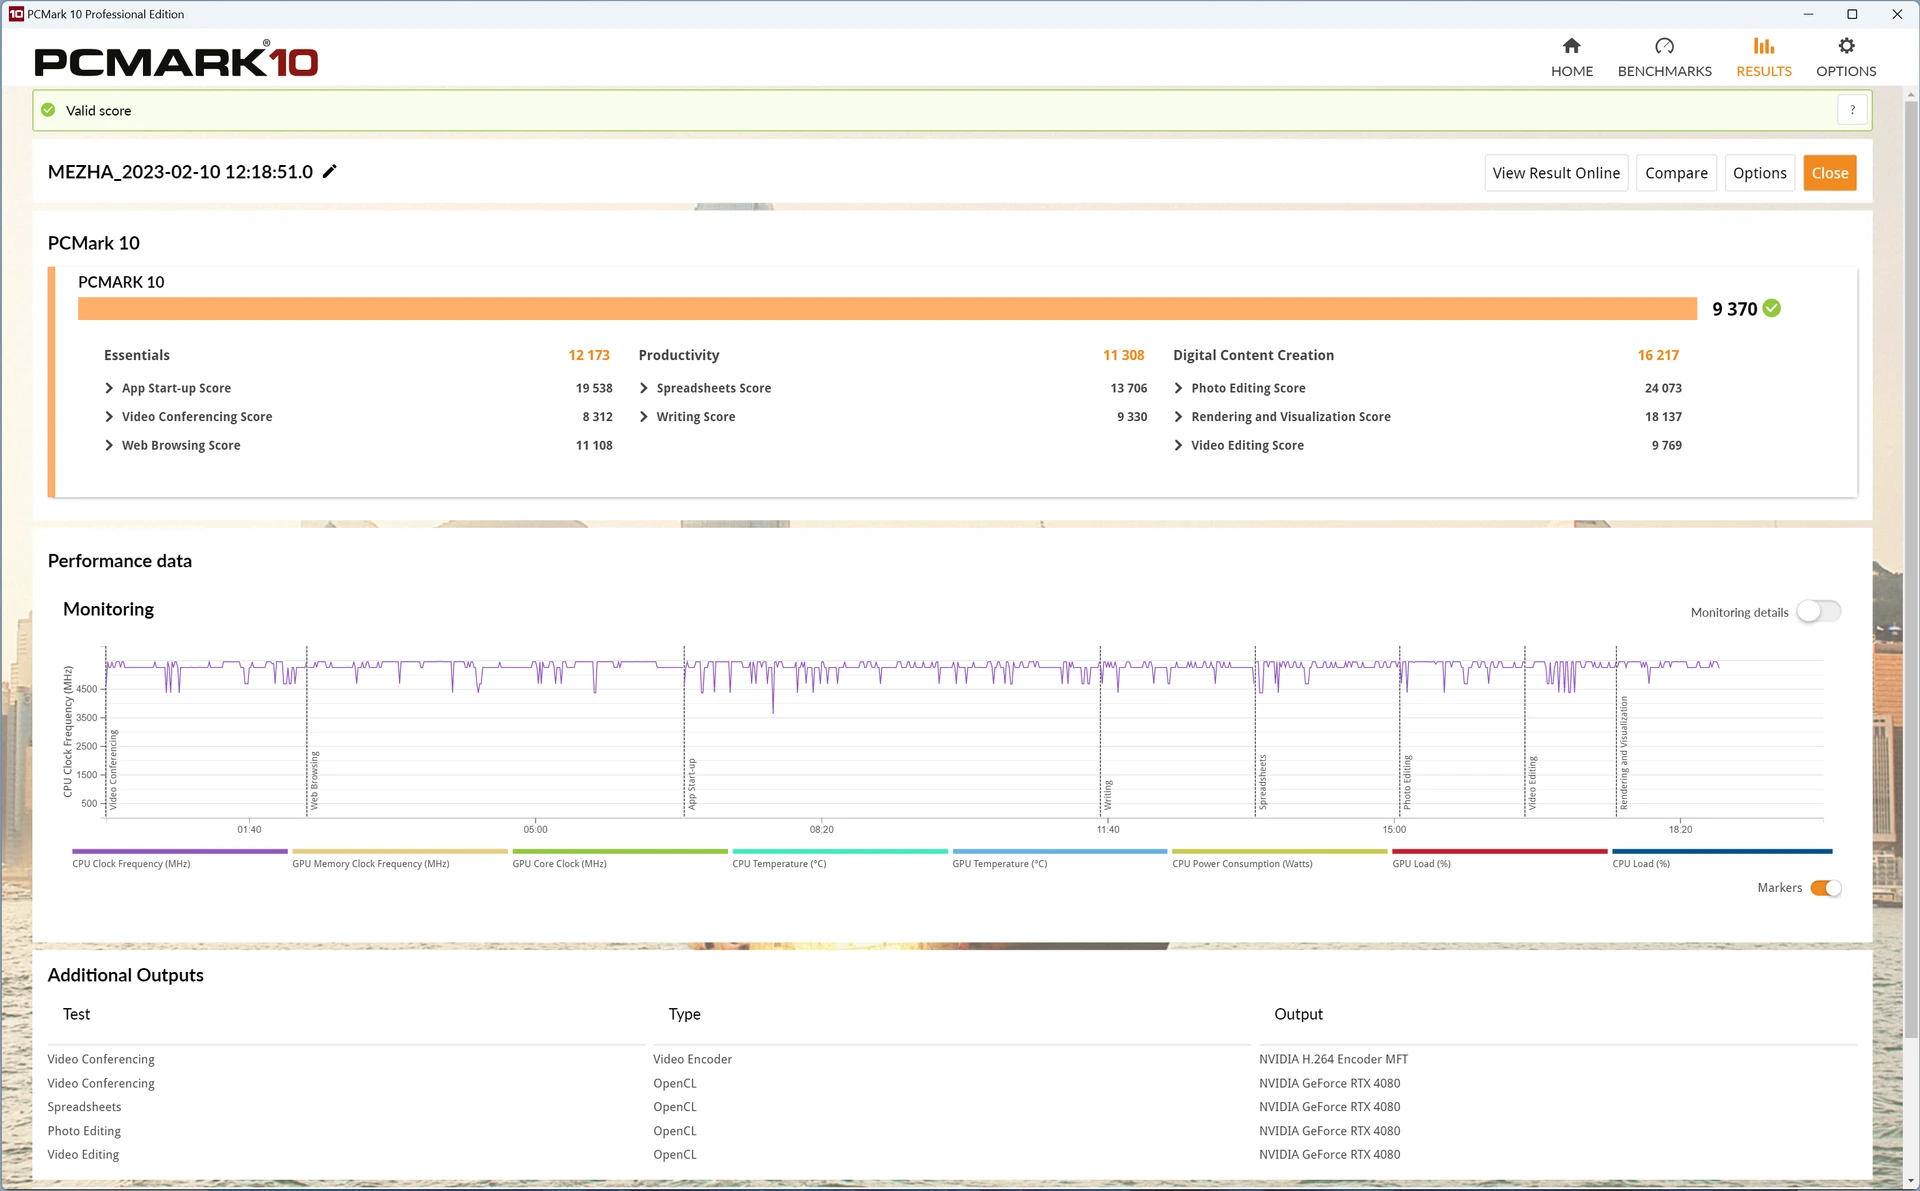Click the Photo Editing chart marker

coord(1407,782)
